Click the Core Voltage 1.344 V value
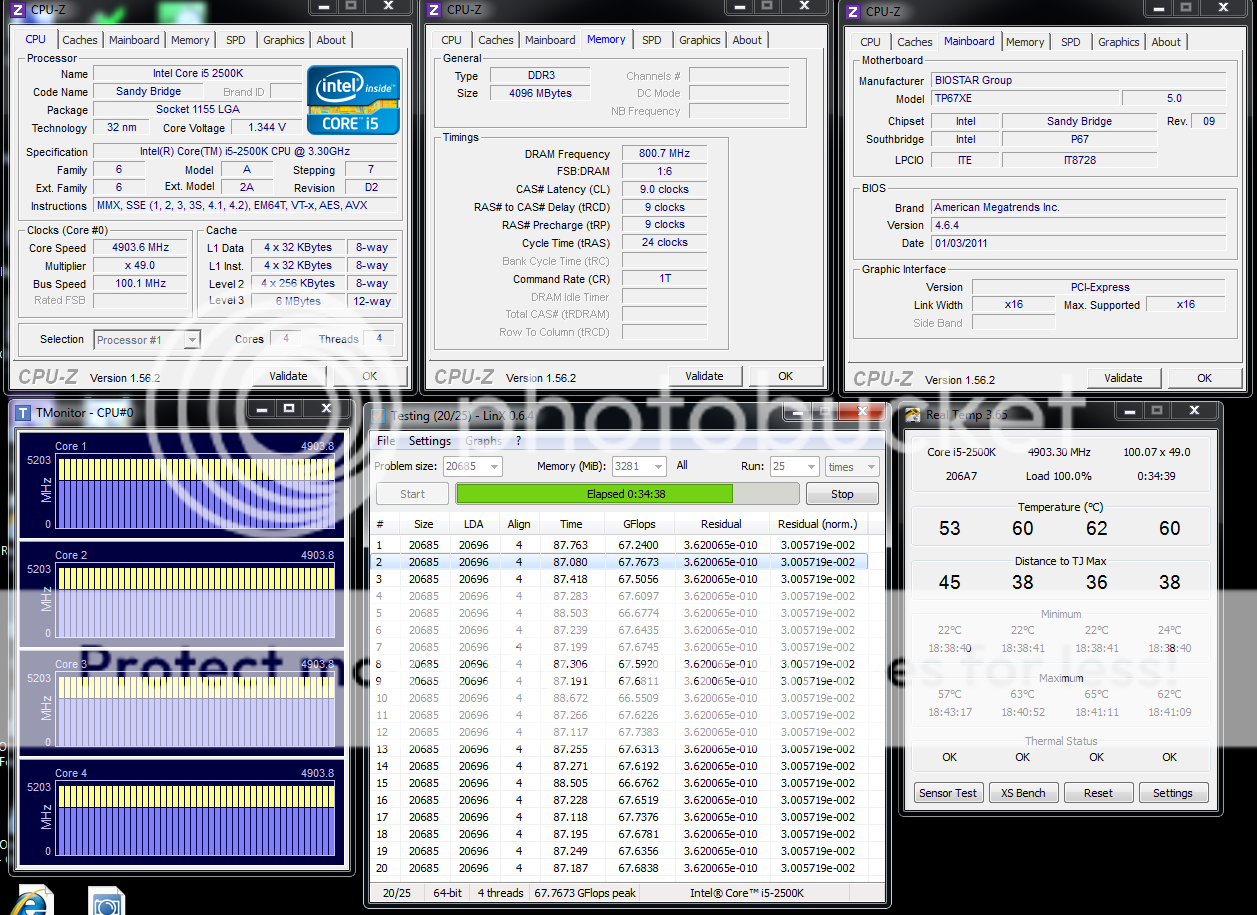The image size is (1257, 915). coord(267,127)
